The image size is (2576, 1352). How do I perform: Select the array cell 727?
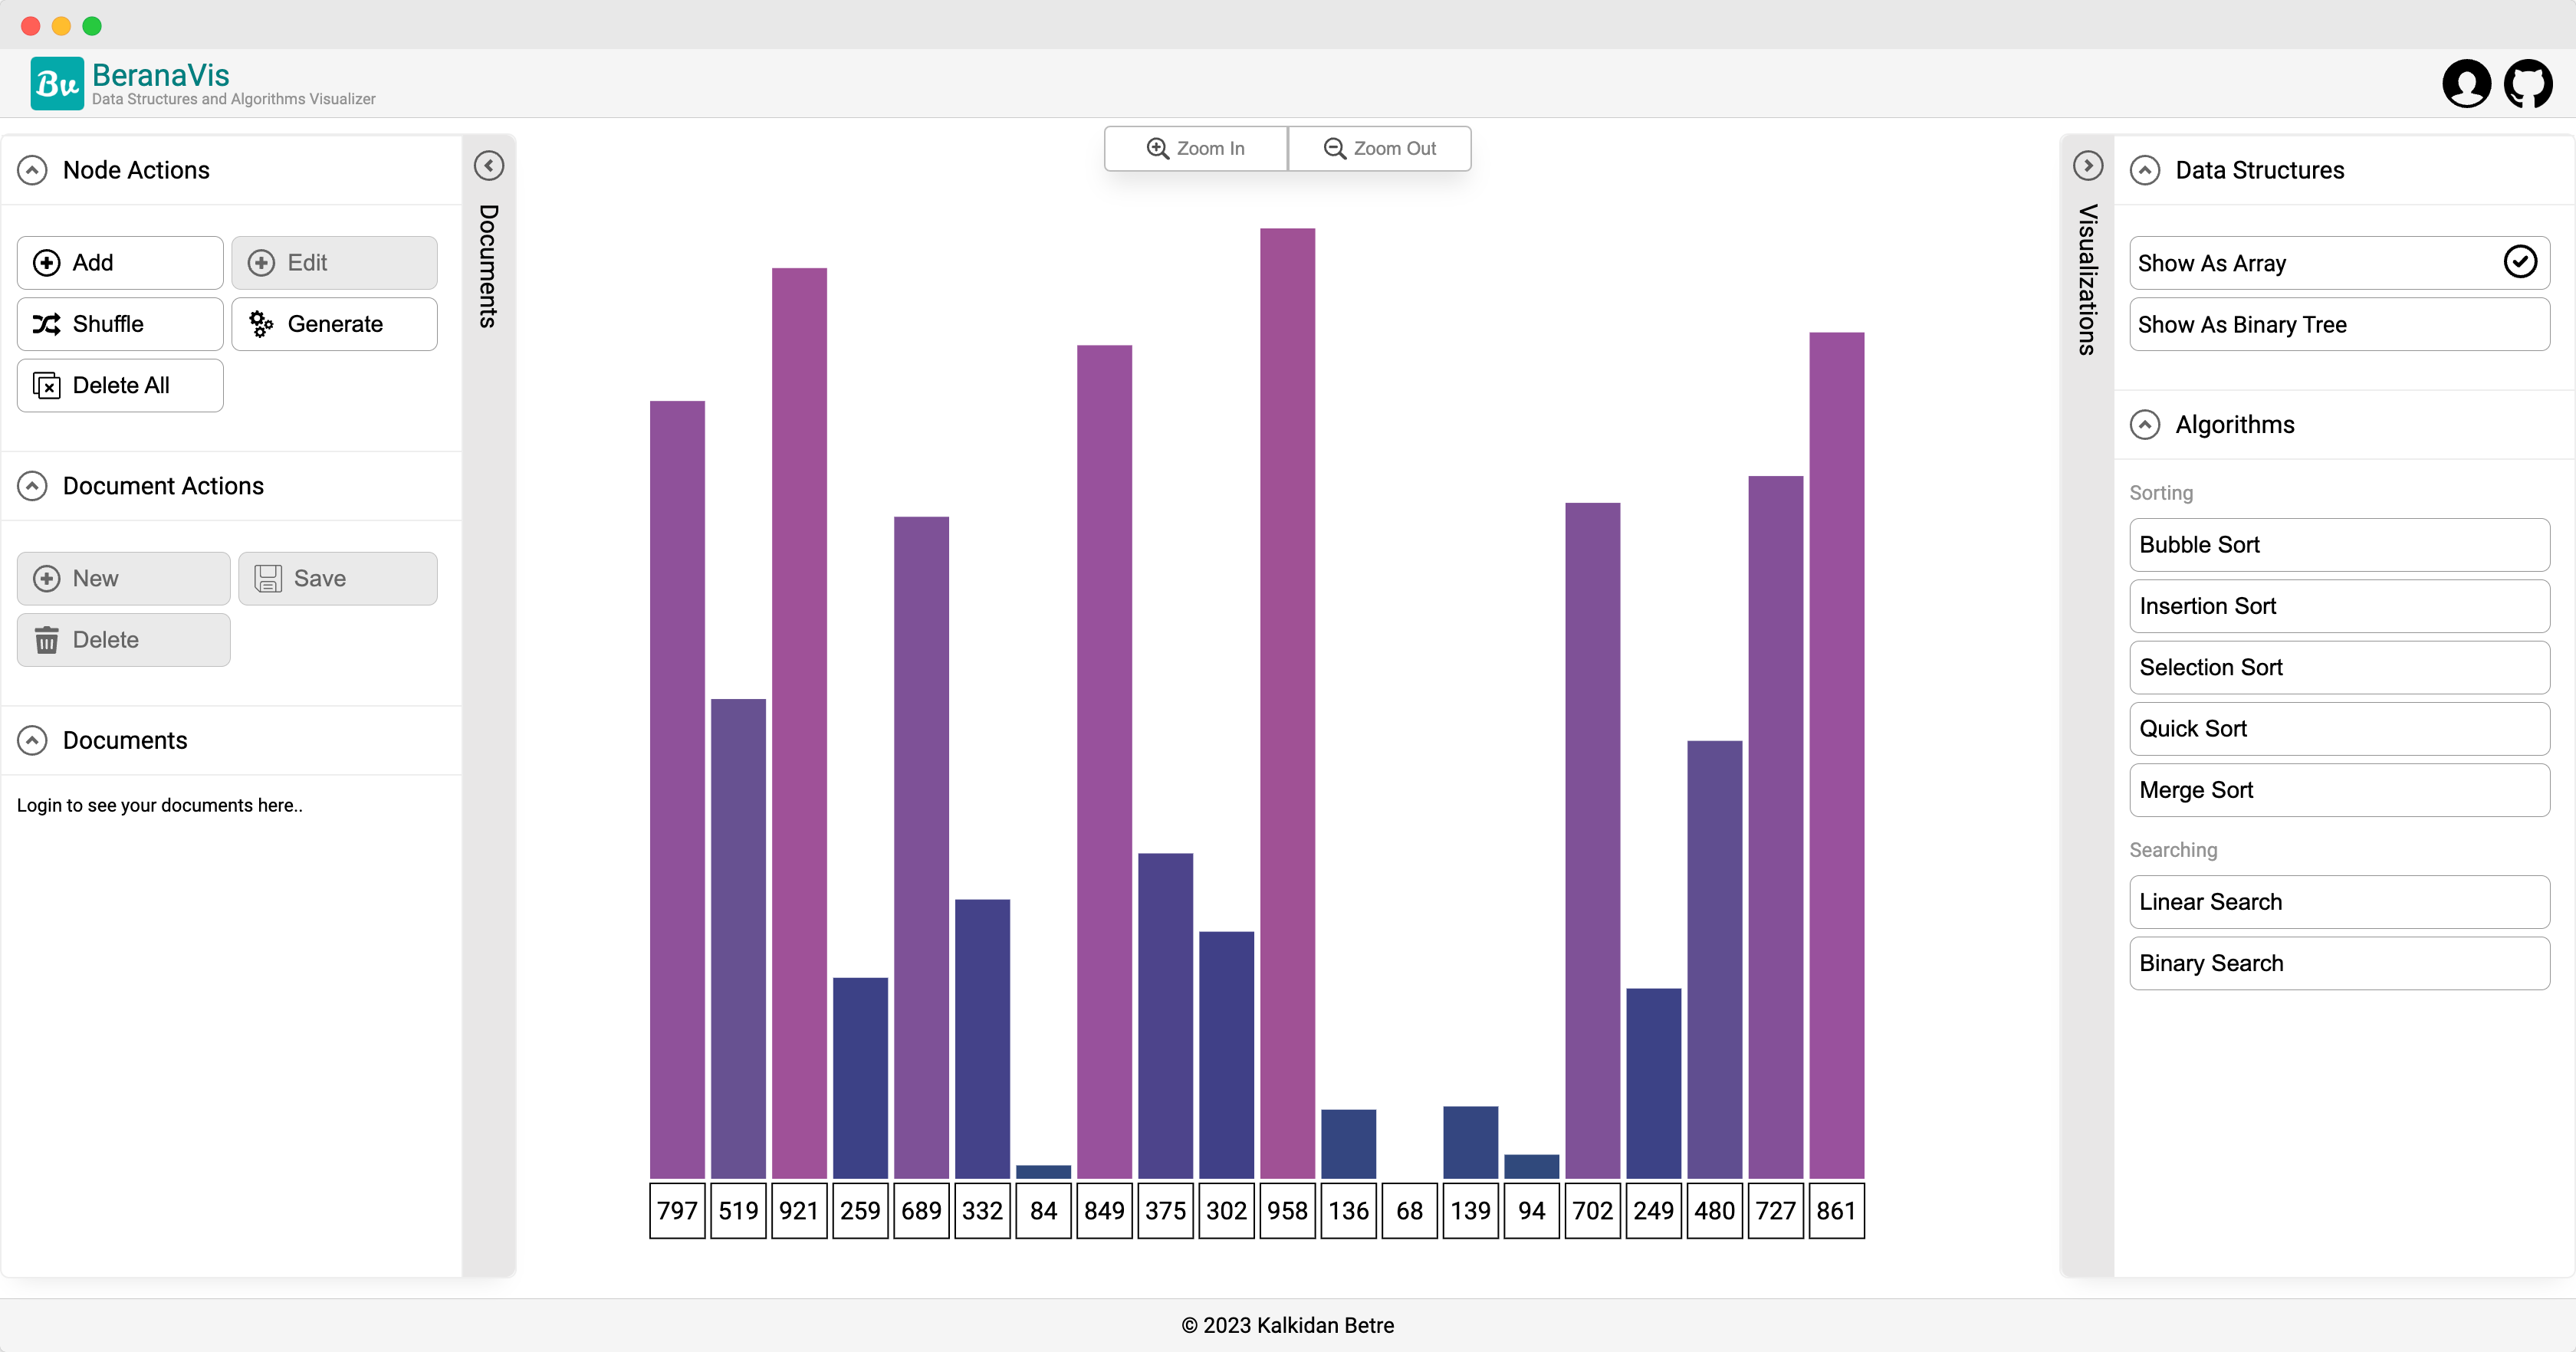pos(1775,1211)
